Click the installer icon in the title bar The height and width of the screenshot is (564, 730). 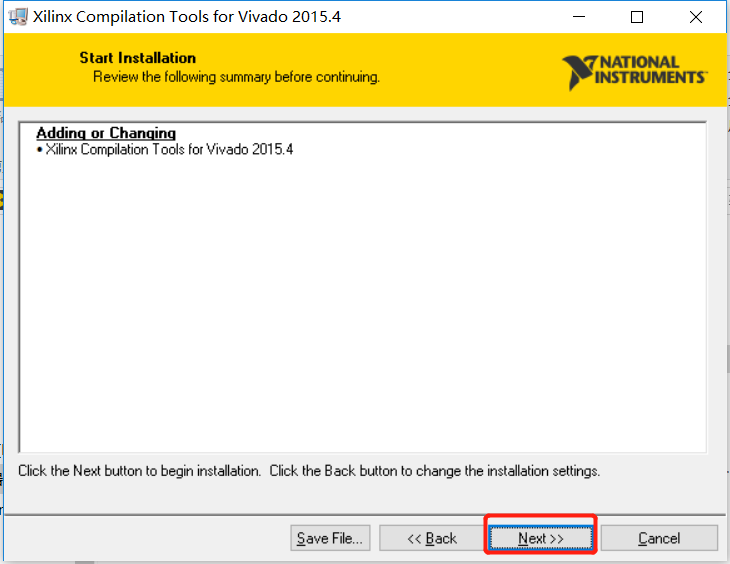(x=18, y=17)
